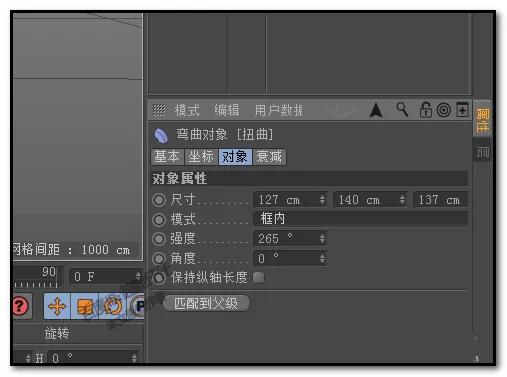Image resolution: width=507 pixels, height=377 pixels.
Task: Switch to the 对象 tab
Action: [235, 157]
